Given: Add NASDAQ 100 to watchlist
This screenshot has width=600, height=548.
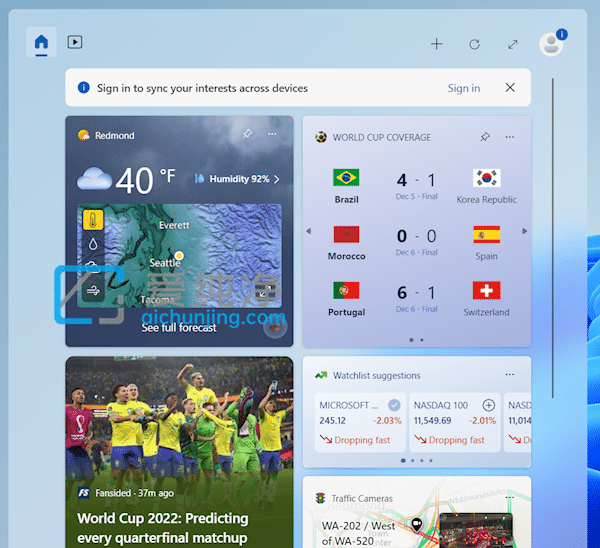Looking at the screenshot, I should pyautogui.click(x=489, y=405).
